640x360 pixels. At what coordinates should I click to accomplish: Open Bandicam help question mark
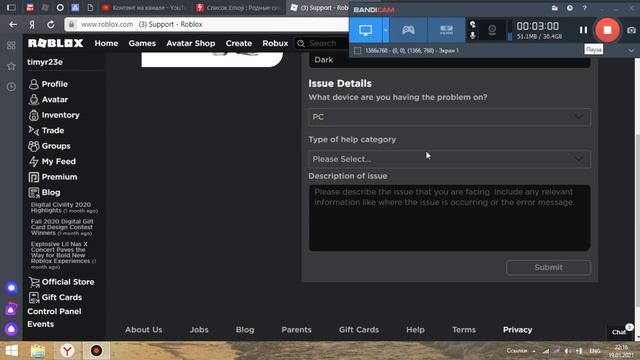click(584, 8)
